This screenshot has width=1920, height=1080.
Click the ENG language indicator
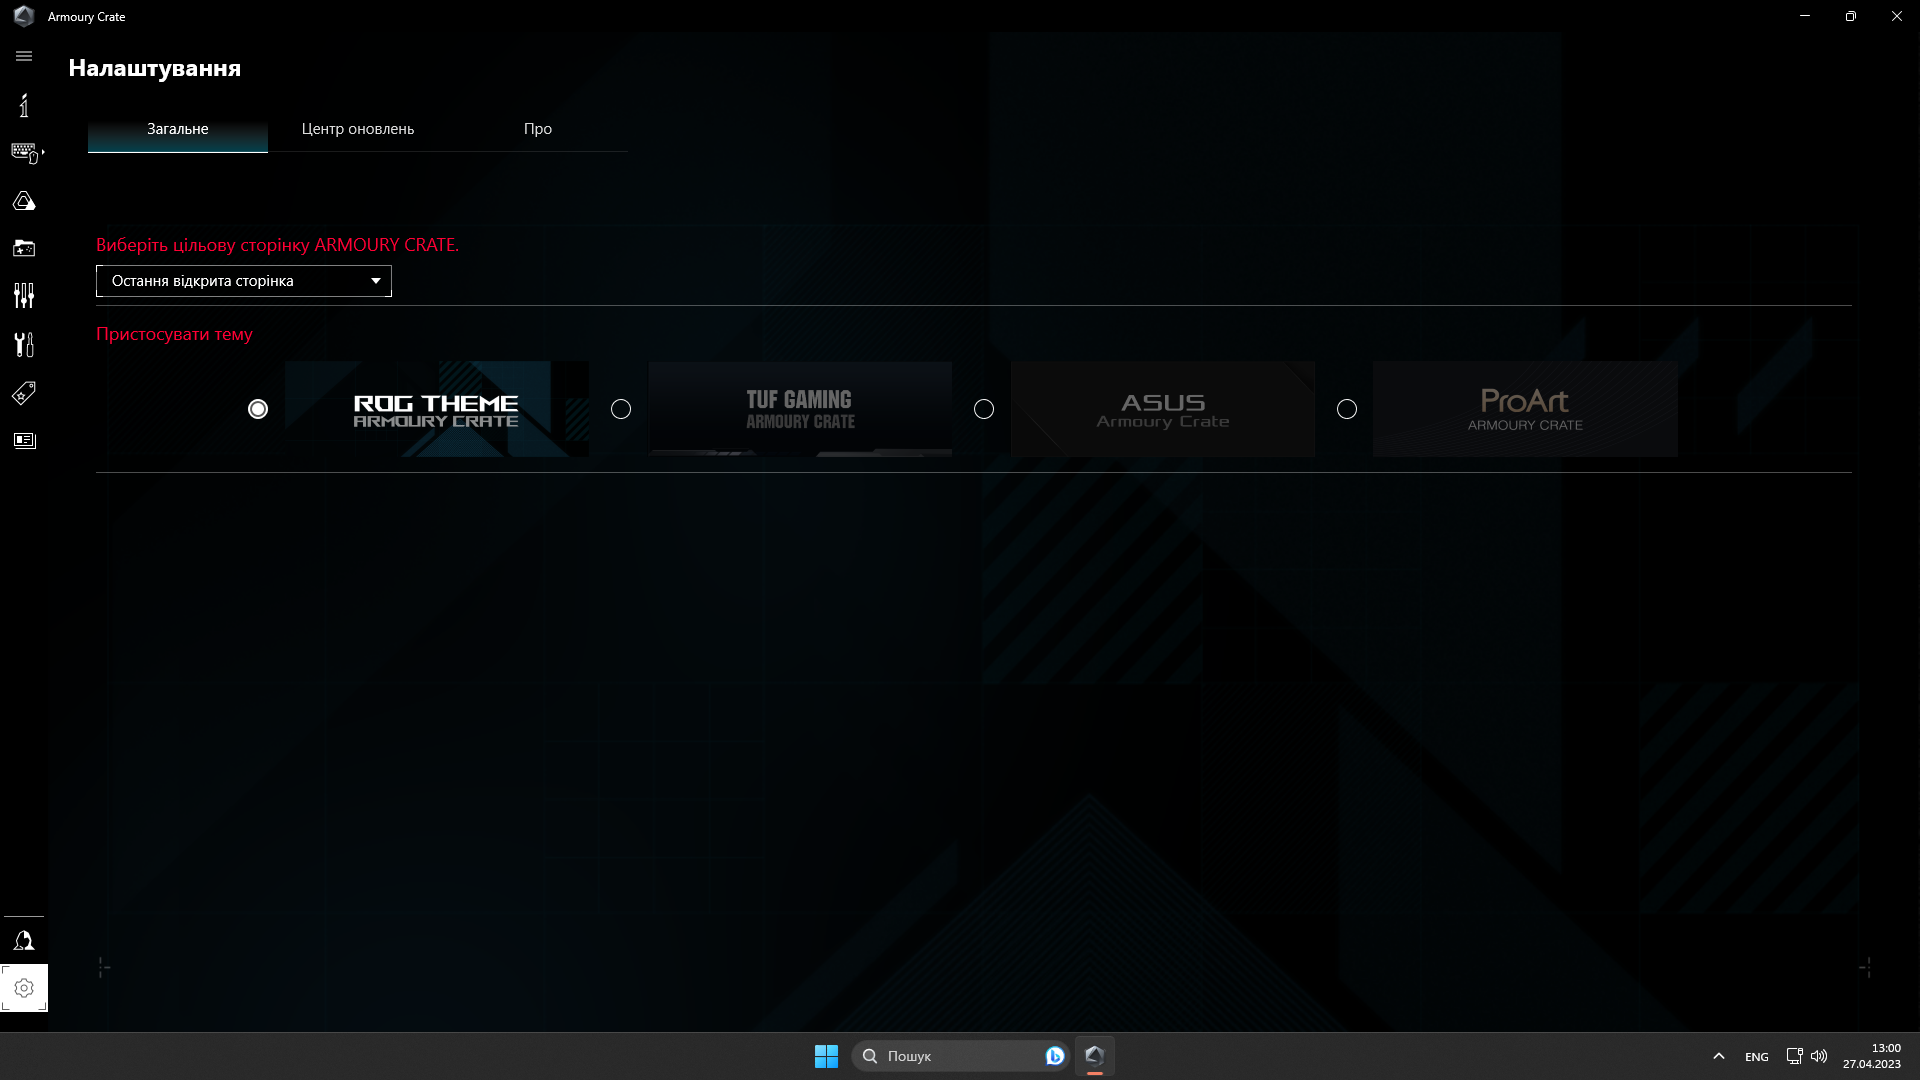[1757, 1056]
